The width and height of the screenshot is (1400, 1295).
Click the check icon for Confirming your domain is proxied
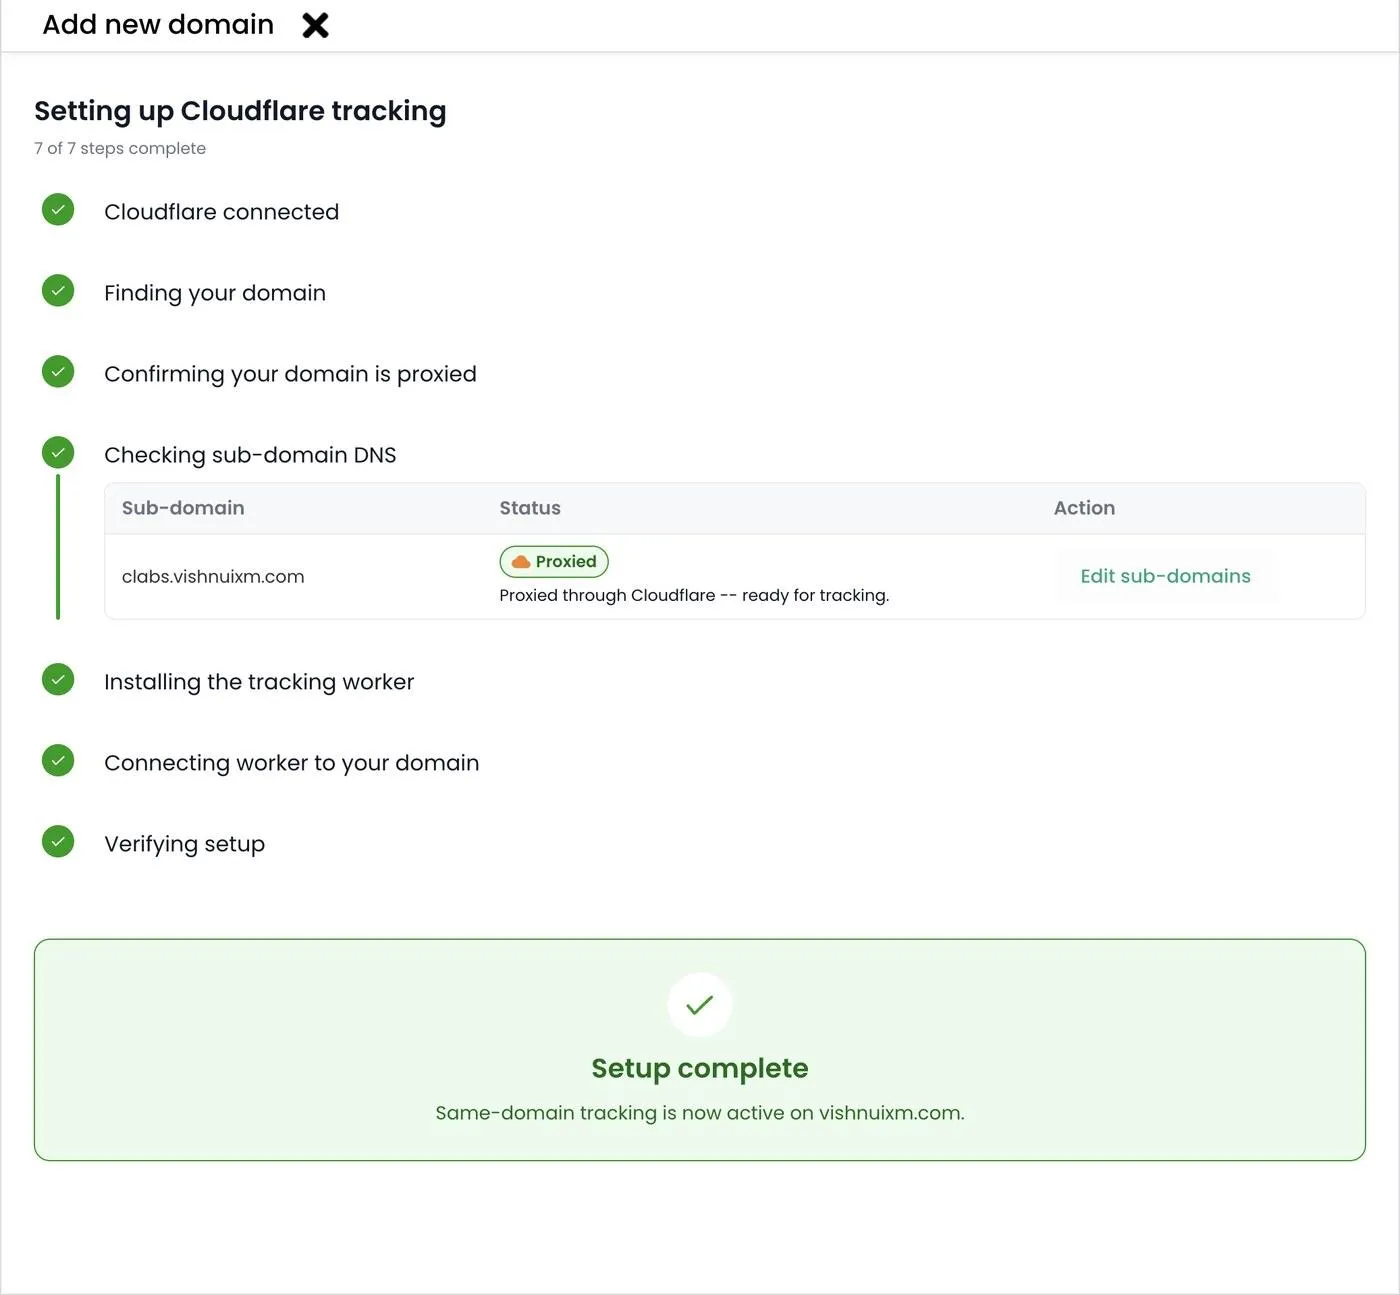[58, 372]
